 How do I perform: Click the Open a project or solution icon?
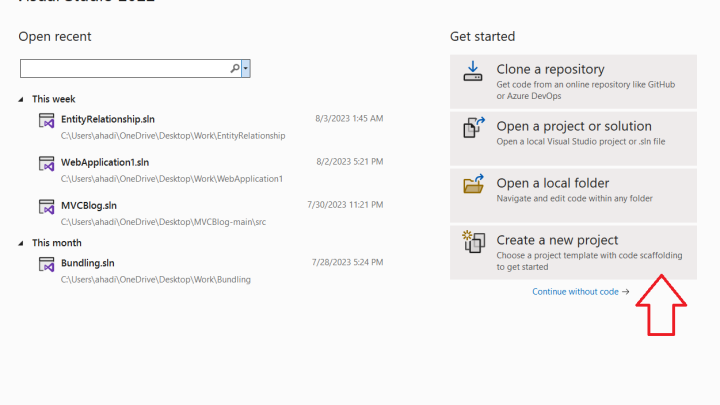coord(473,128)
